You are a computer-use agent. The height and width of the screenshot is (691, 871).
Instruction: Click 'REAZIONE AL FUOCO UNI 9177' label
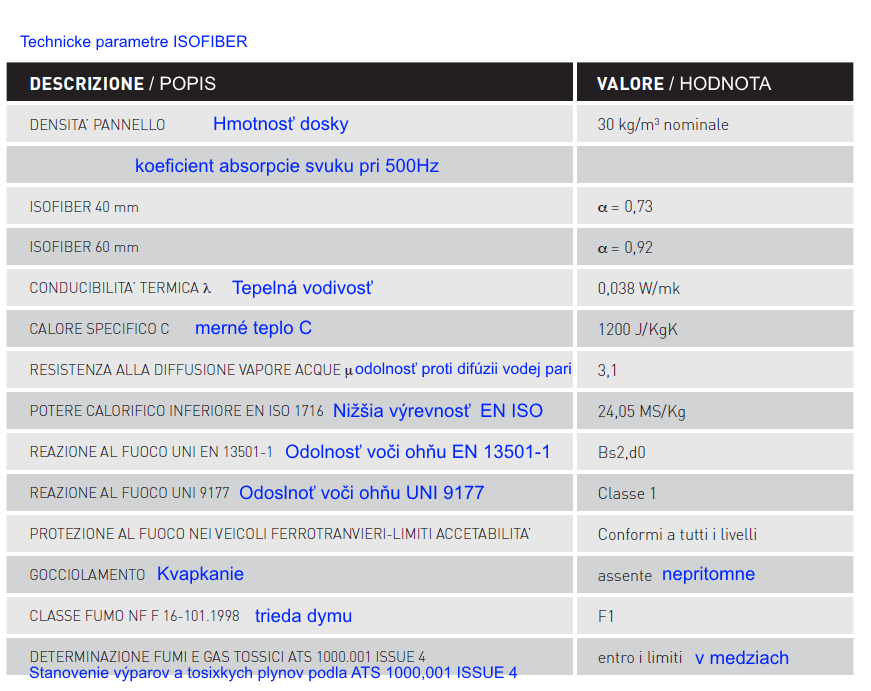pos(129,493)
